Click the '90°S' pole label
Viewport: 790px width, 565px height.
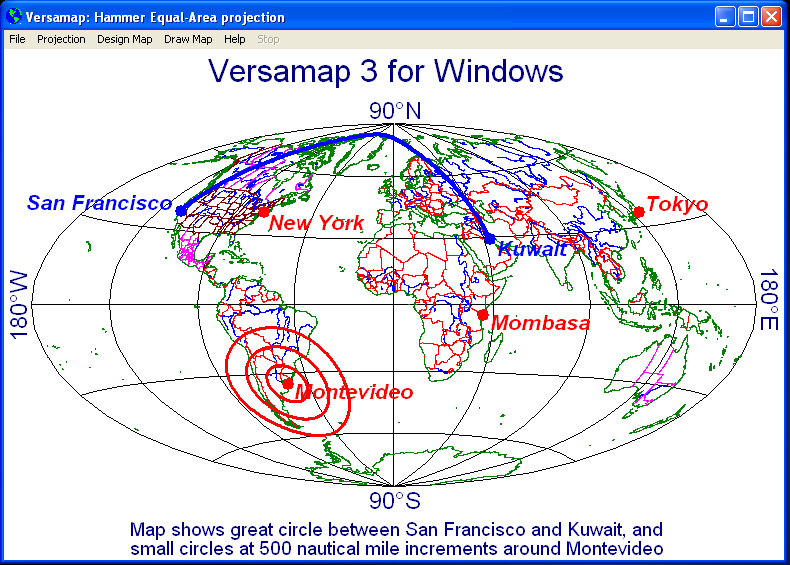point(395,501)
